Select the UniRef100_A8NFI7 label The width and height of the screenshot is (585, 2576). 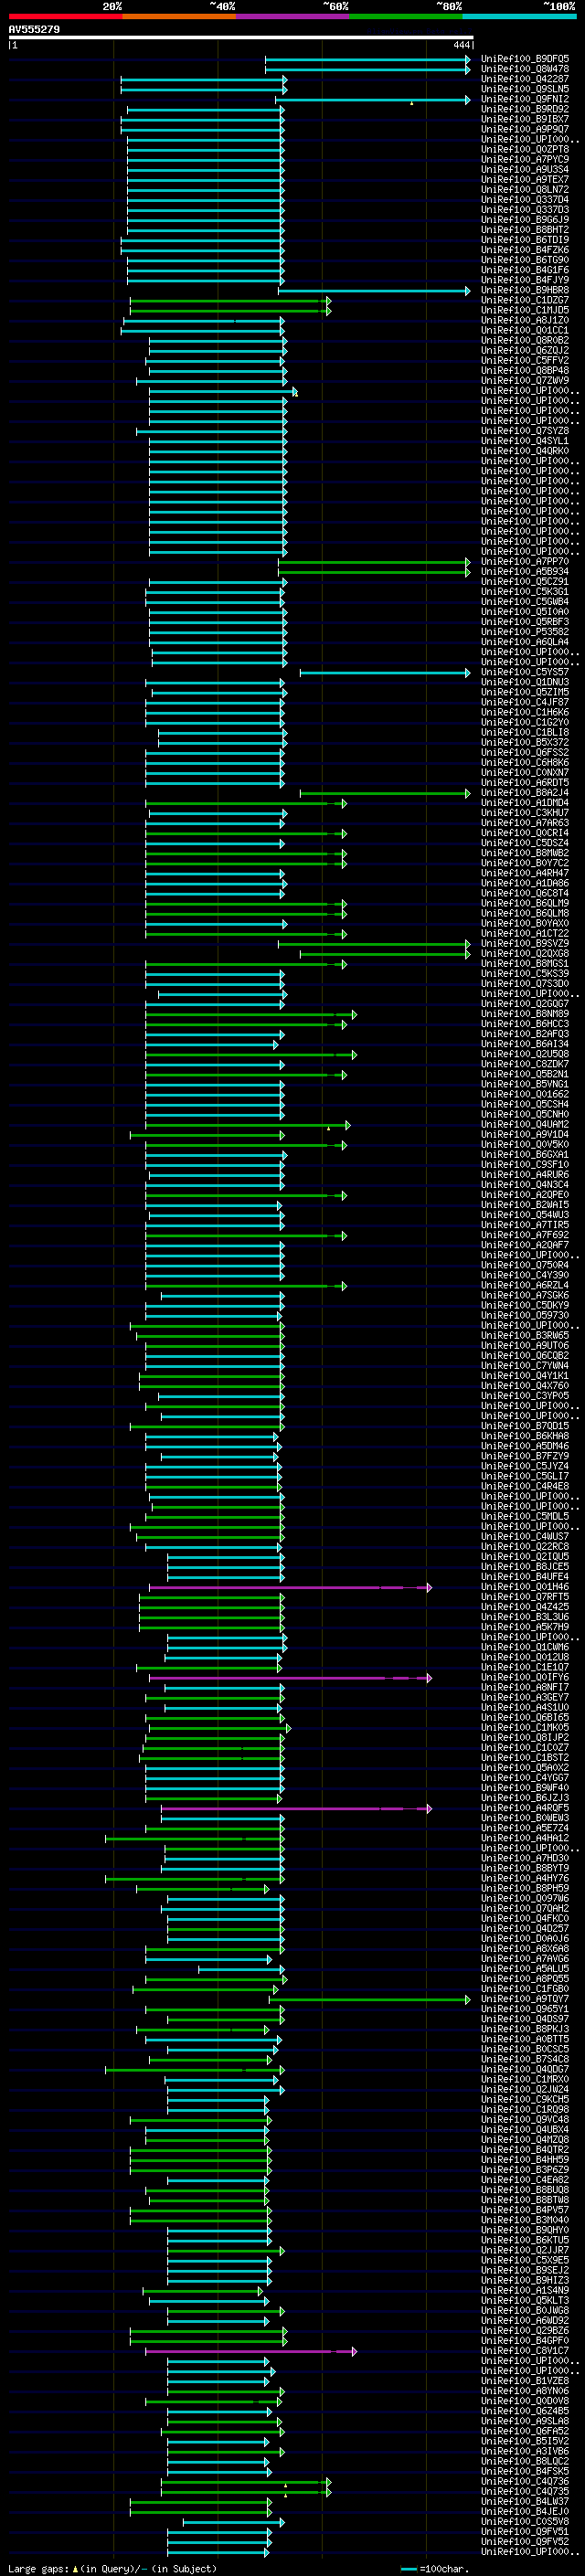coord(525,1687)
